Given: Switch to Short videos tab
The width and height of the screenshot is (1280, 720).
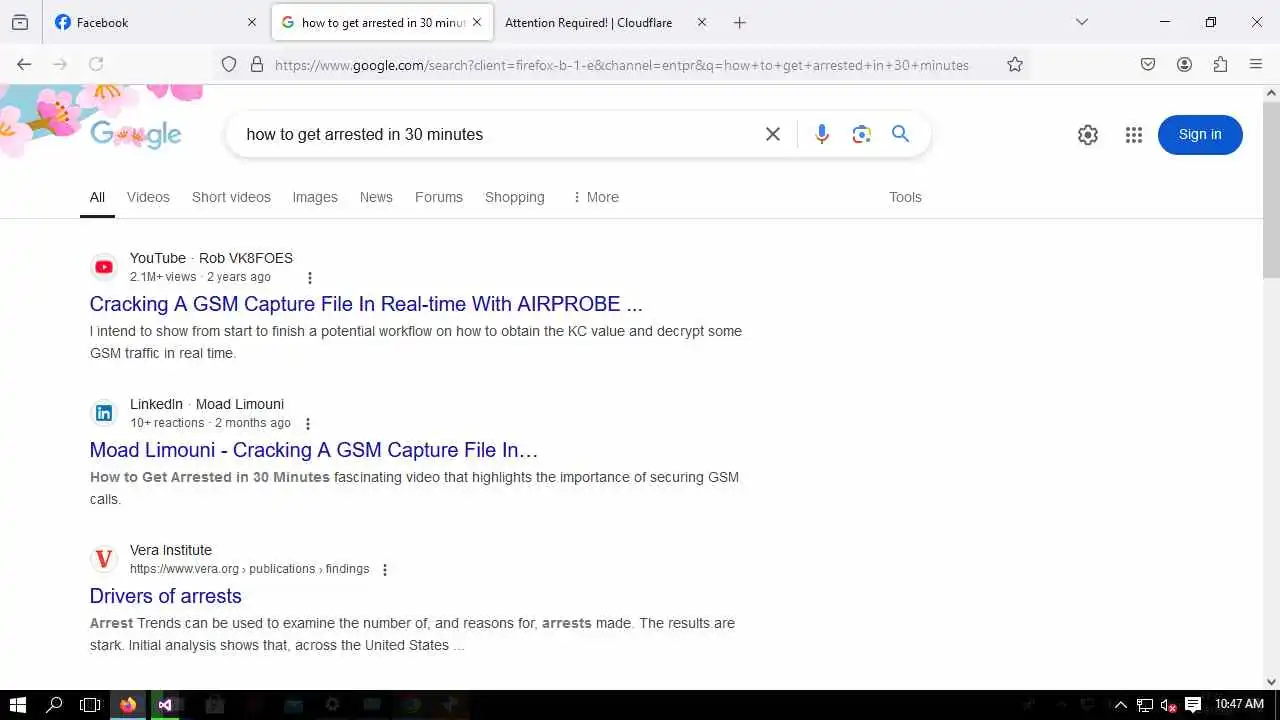Looking at the screenshot, I should tap(231, 197).
